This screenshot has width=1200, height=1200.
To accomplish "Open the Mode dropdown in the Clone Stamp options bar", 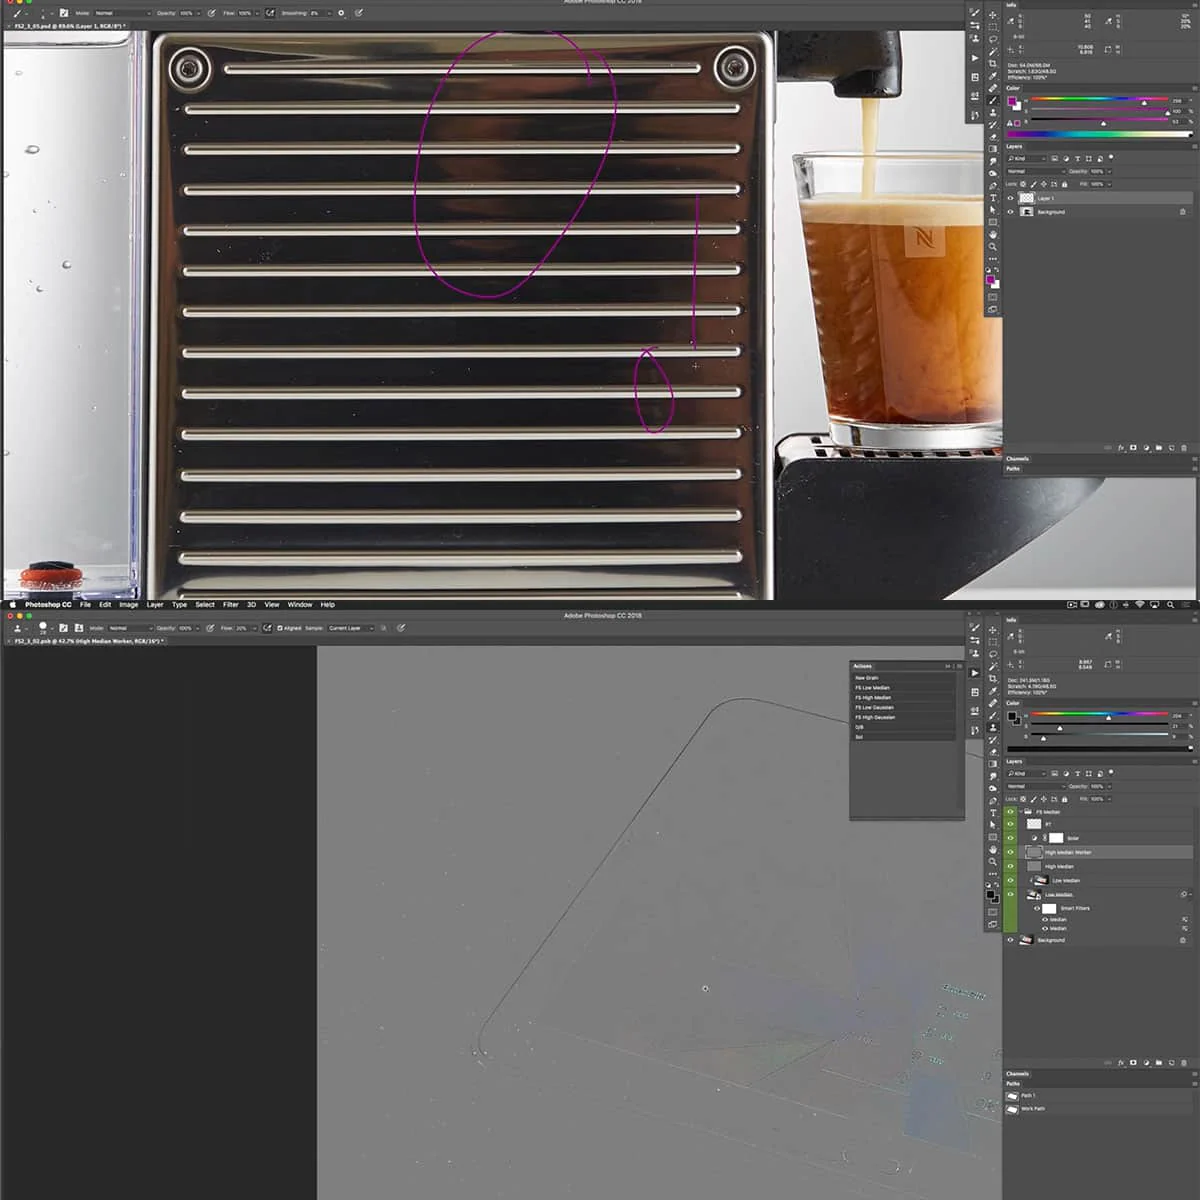I will pyautogui.click(x=131, y=628).
